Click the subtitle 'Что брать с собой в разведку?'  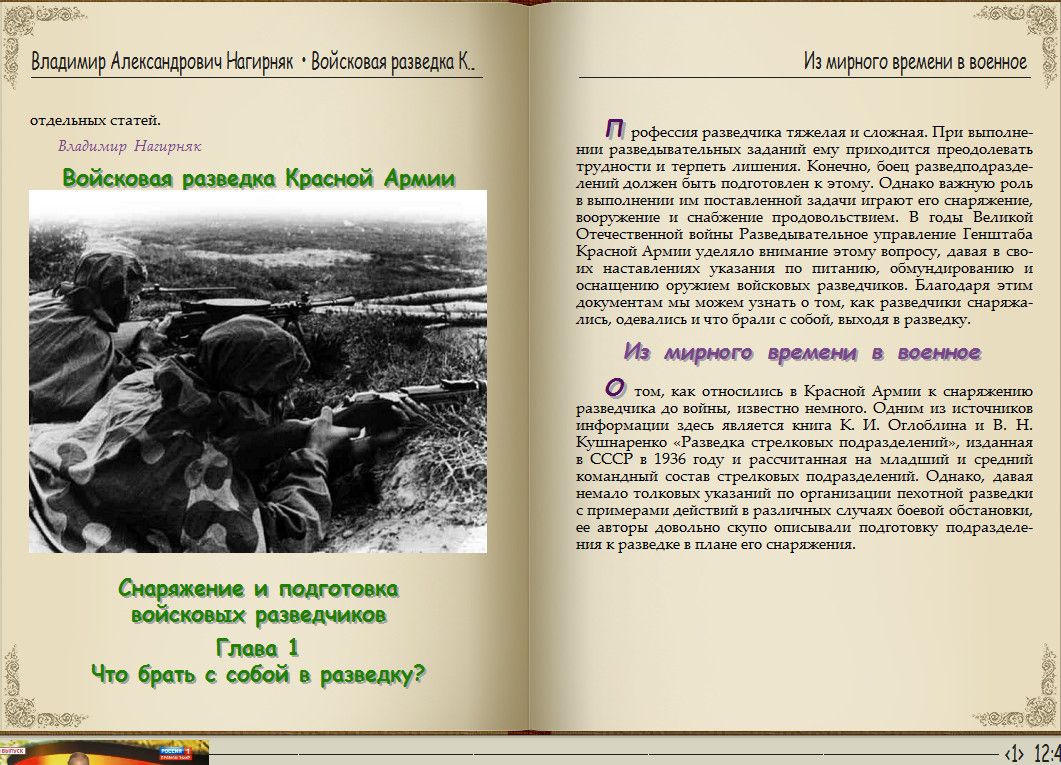click(x=258, y=675)
